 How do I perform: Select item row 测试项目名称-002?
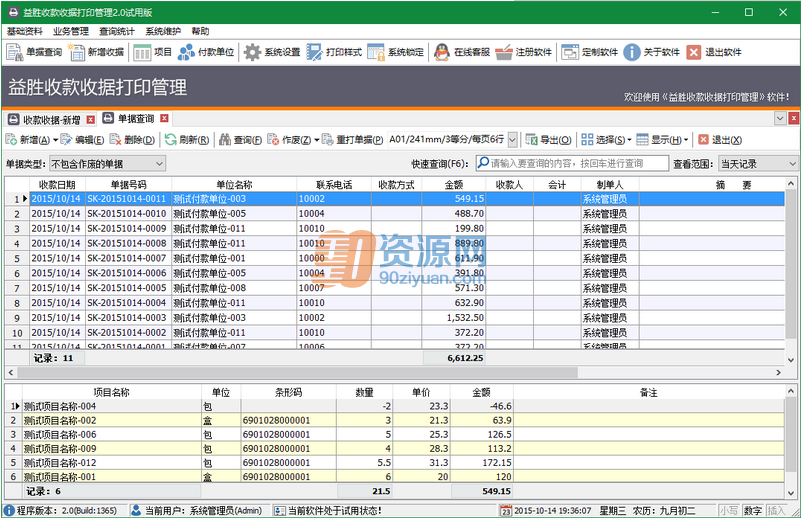click(x=394, y=420)
